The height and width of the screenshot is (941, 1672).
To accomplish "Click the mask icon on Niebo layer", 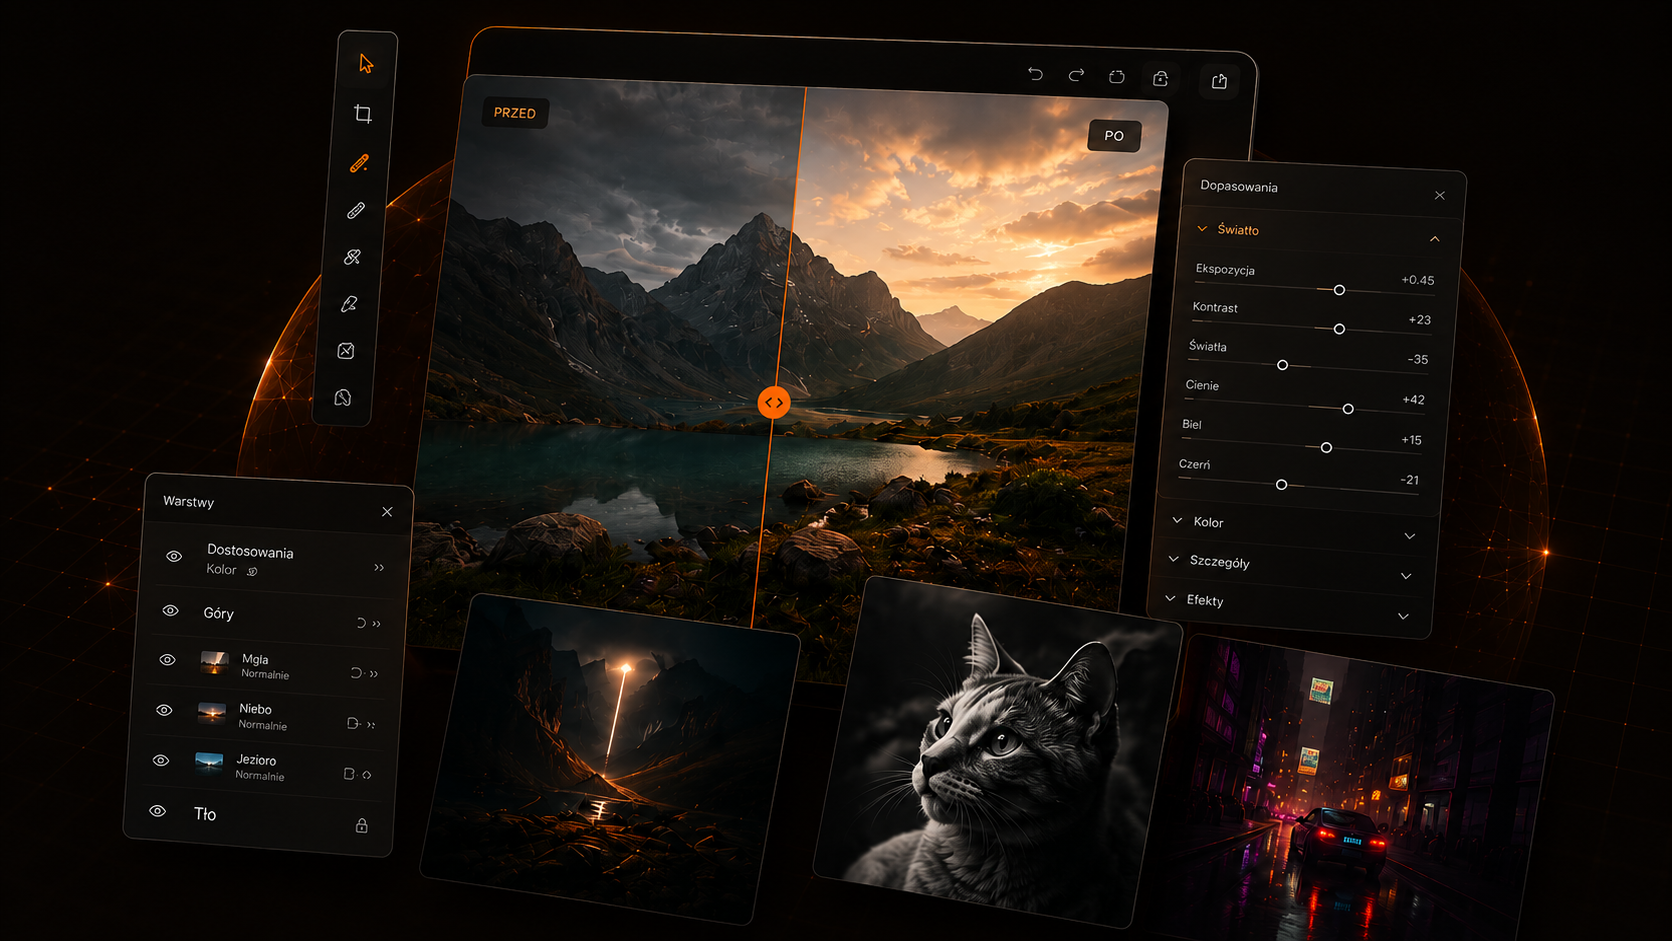I will [x=353, y=723].
